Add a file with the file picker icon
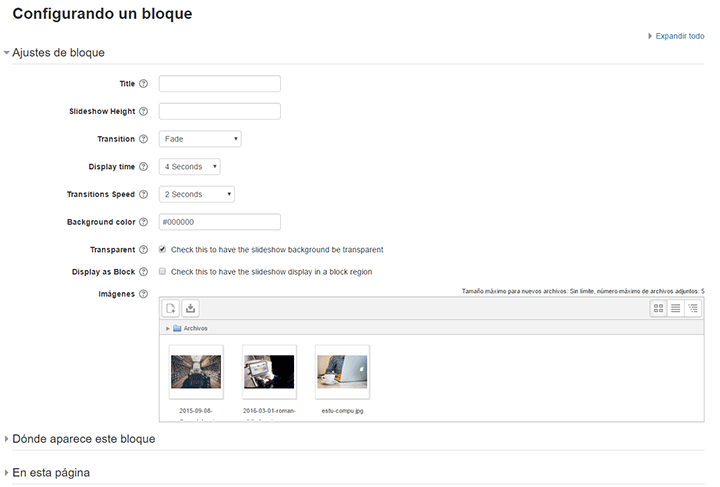This screenshot has height=487, width=720. pos(171,308)
